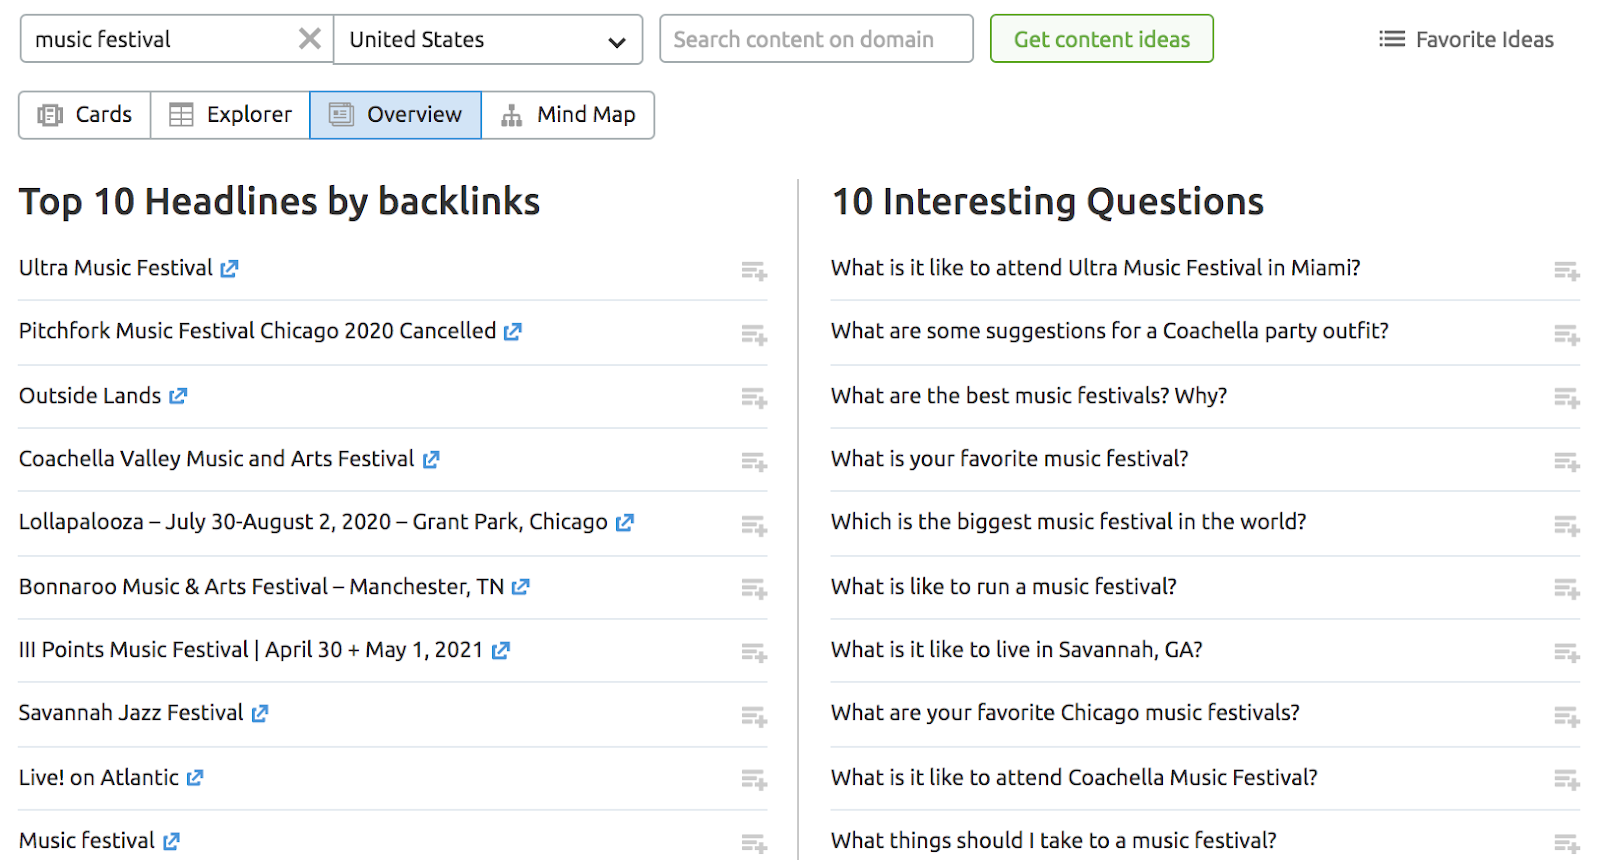Open the United States country dropdown
Screen dimensions: 1600x860
click(x=488, y=39)
